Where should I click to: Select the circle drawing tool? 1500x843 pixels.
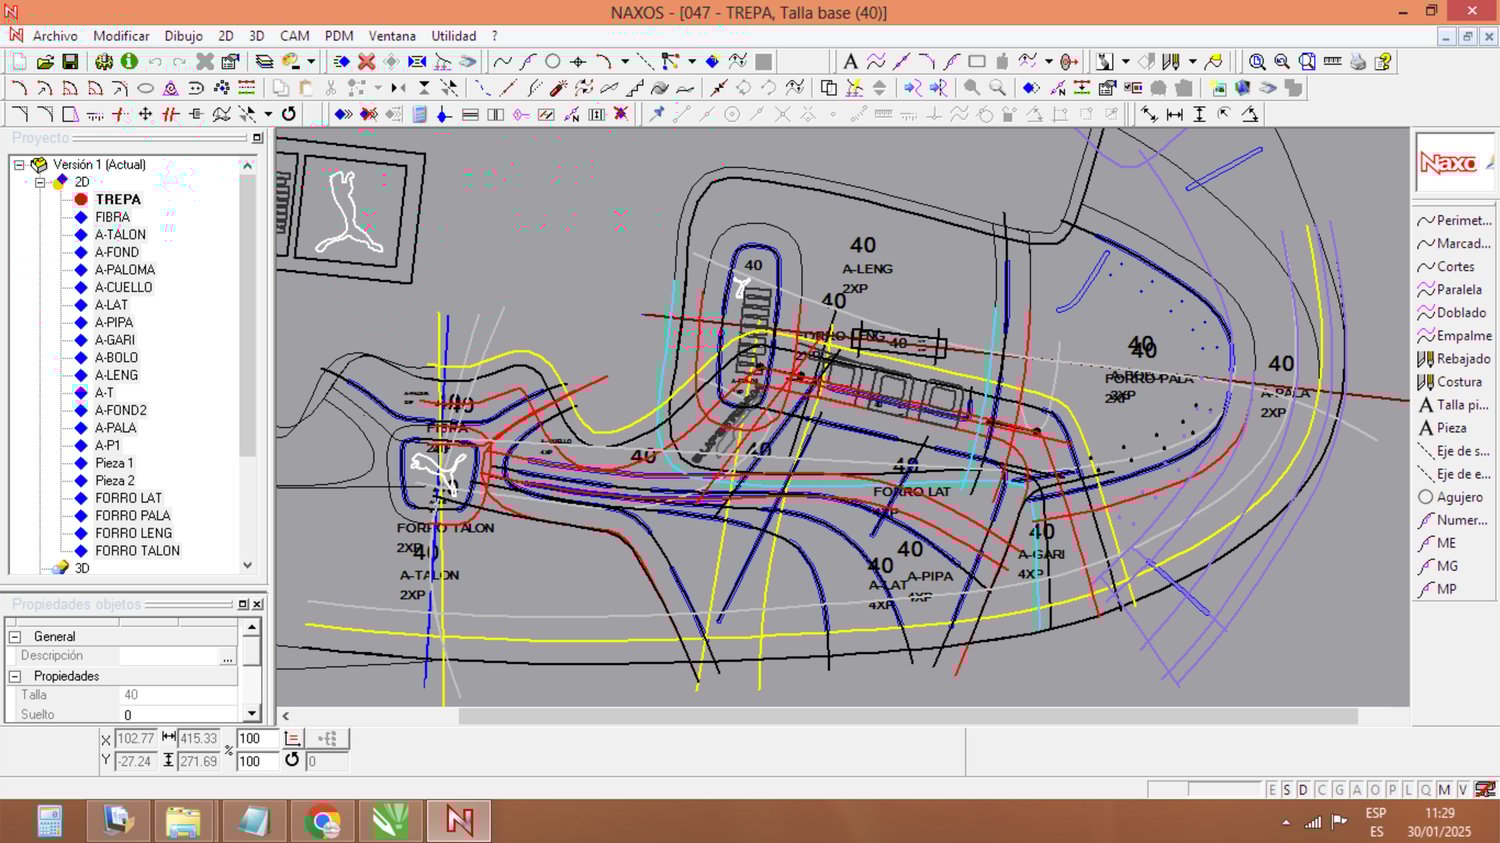coord(553,62)
